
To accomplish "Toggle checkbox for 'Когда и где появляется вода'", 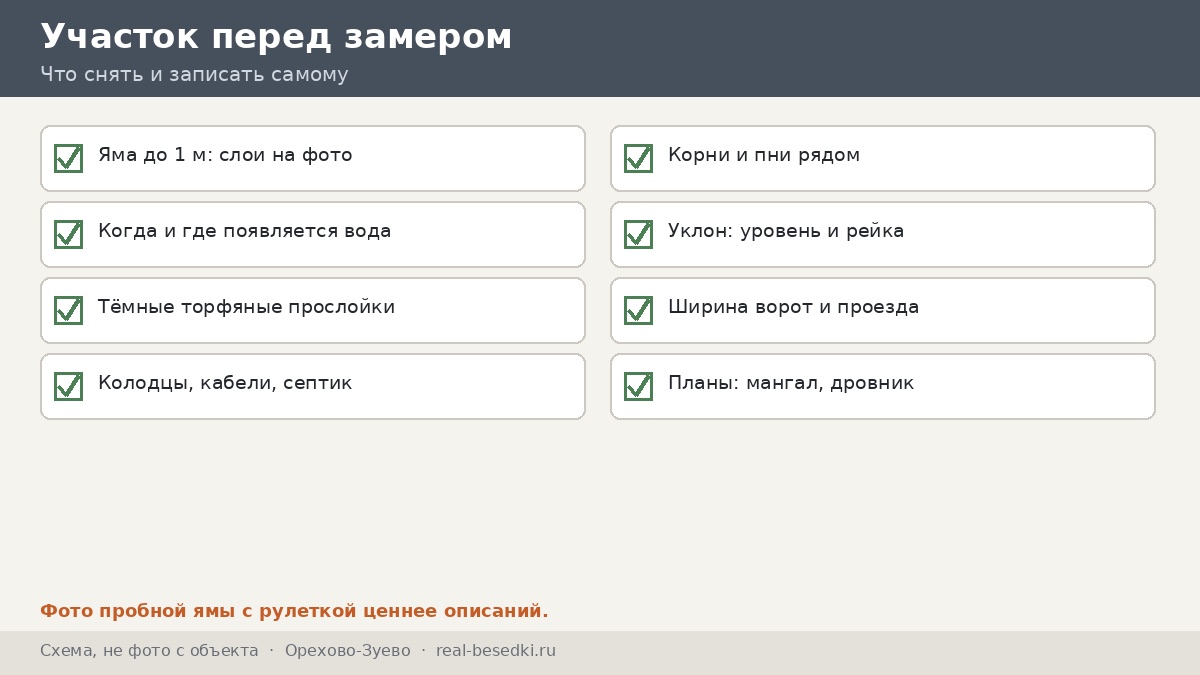I will (x=68, y=234).
